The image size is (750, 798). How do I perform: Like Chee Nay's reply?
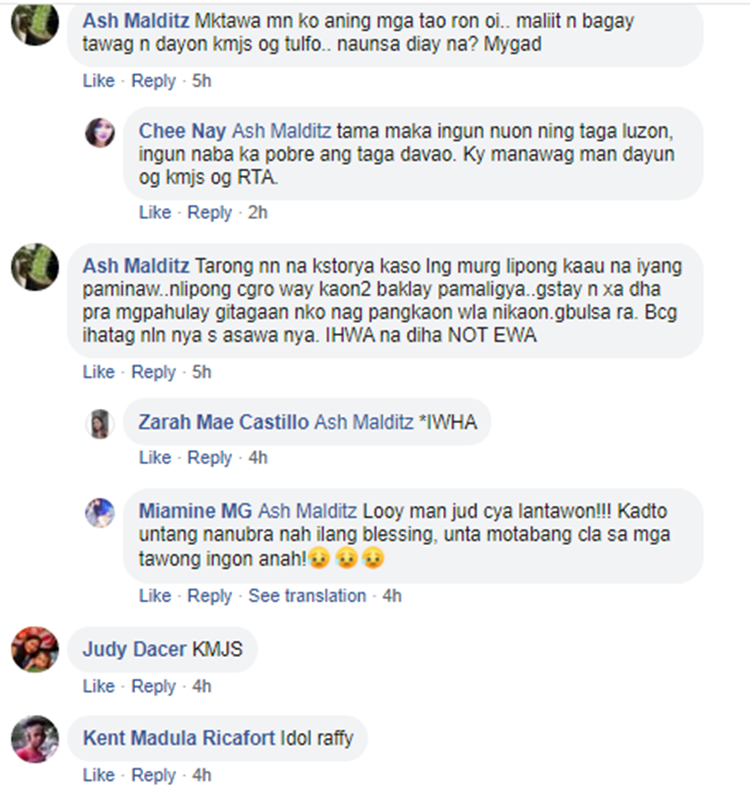(155, 212)
